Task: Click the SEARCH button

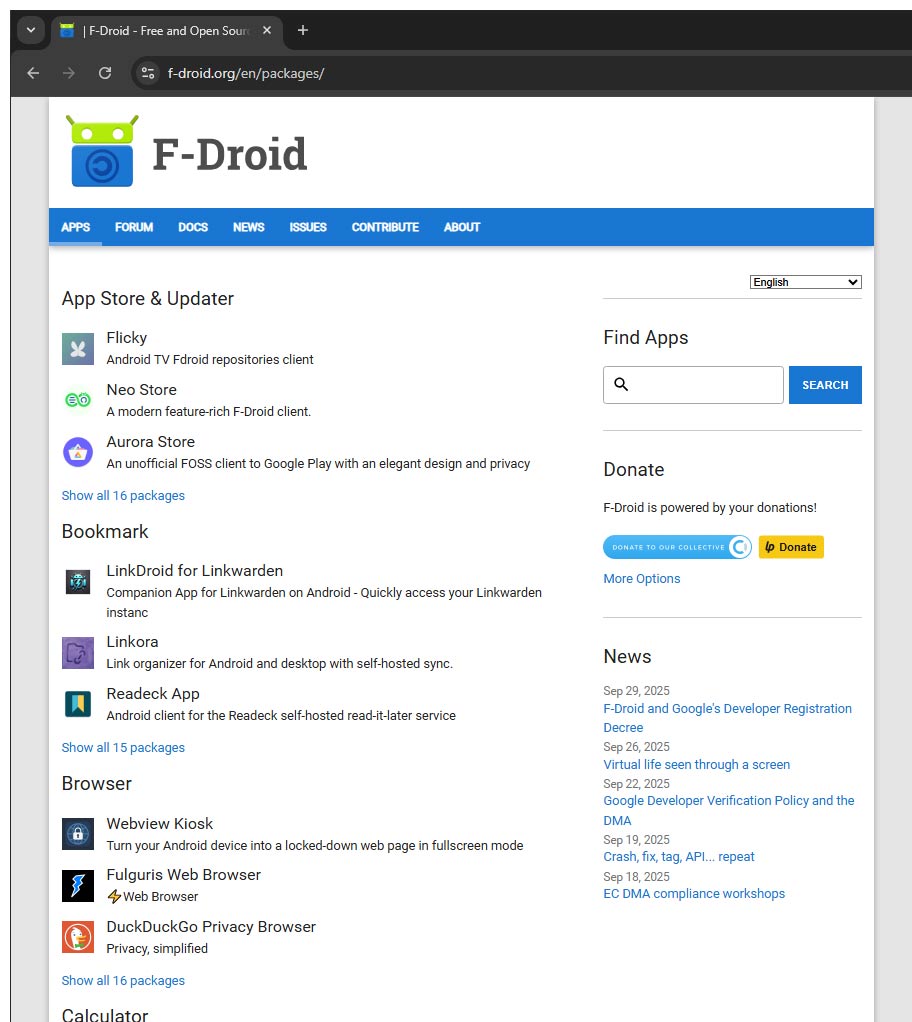Action: click(x=825, y=385)
